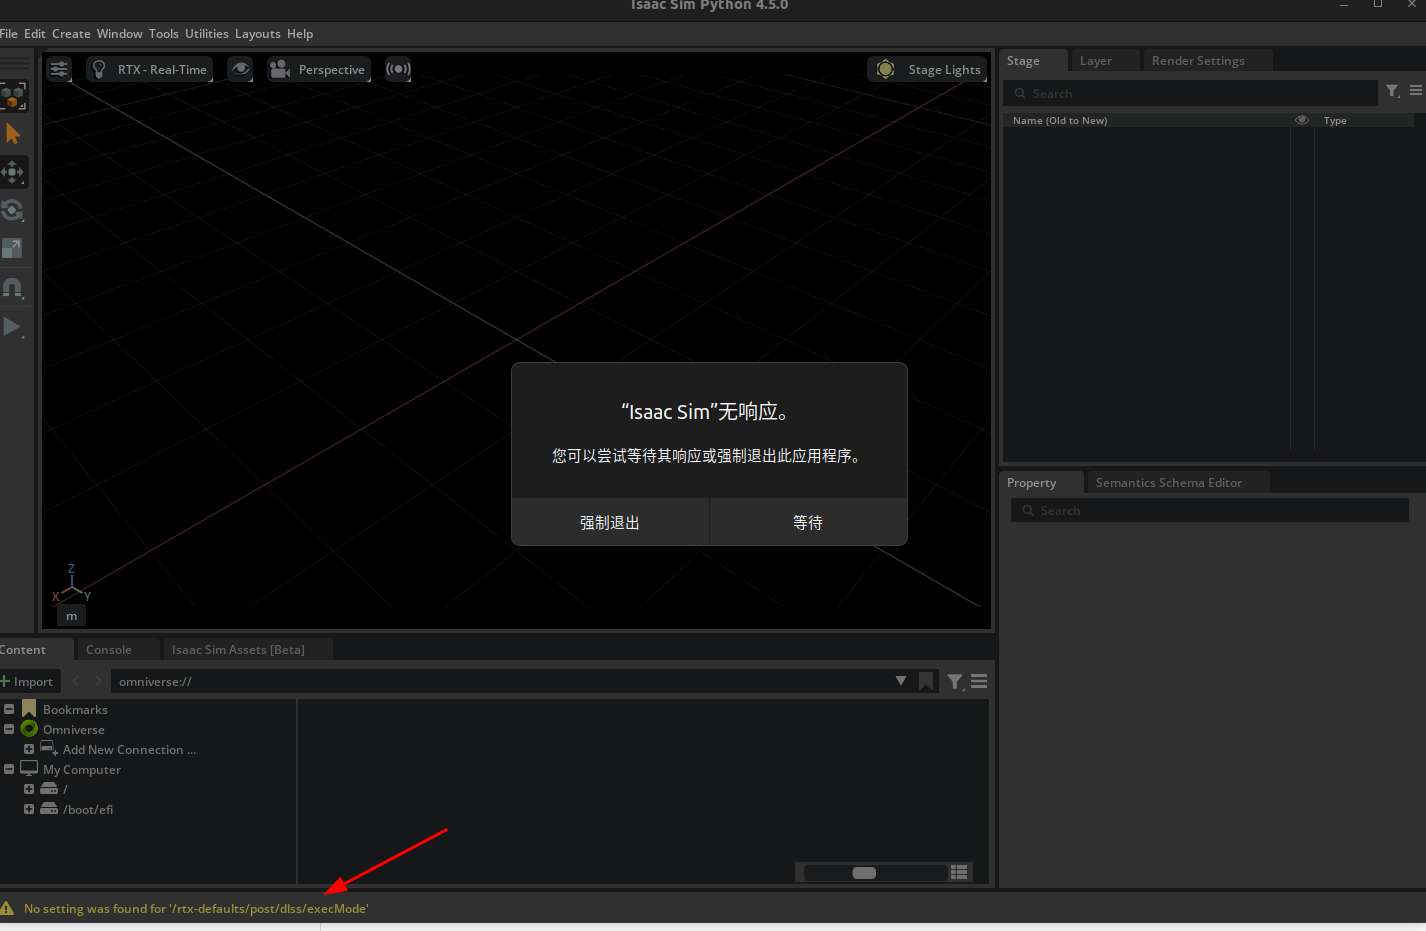1426x931 pixels.
Task: Expand Add New Connection node
Action: coord(29,749)
